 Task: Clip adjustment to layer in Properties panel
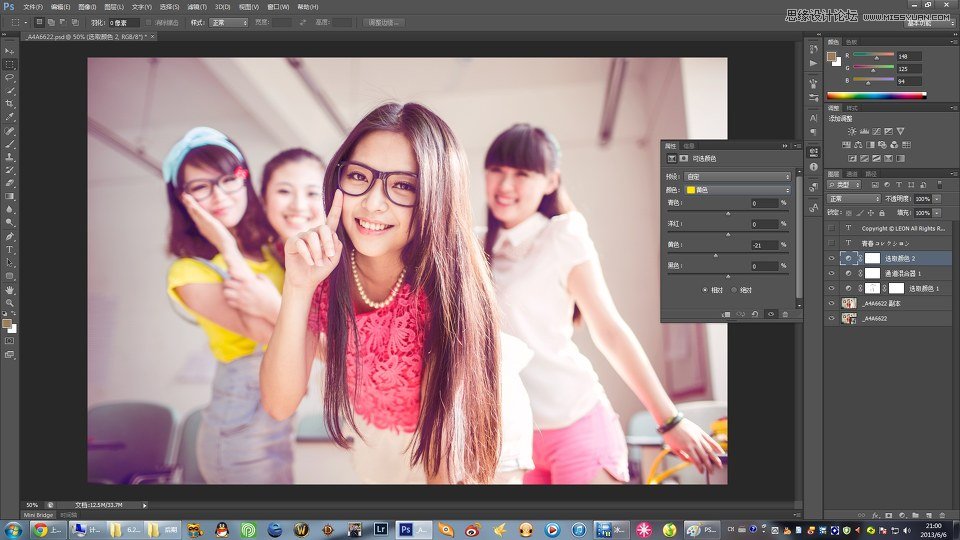click(x=726, y=314)
